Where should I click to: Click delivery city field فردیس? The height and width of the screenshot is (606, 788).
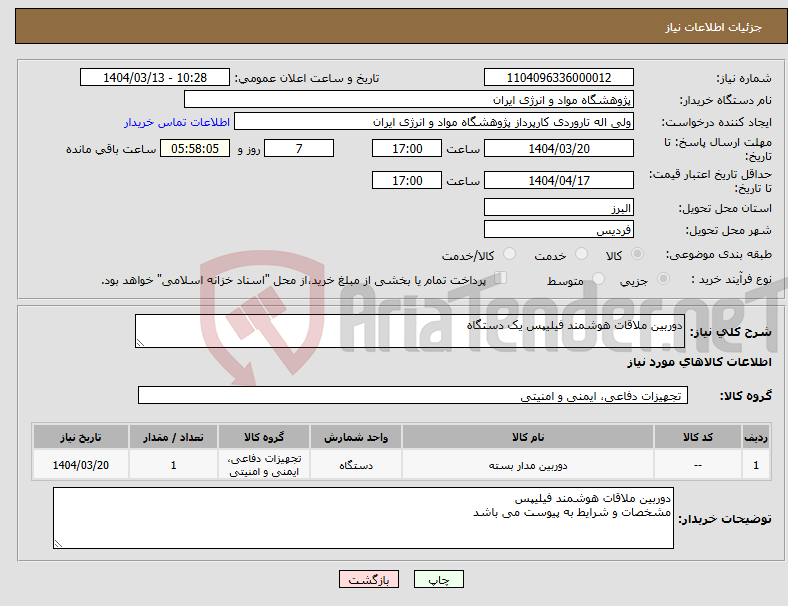559,229
